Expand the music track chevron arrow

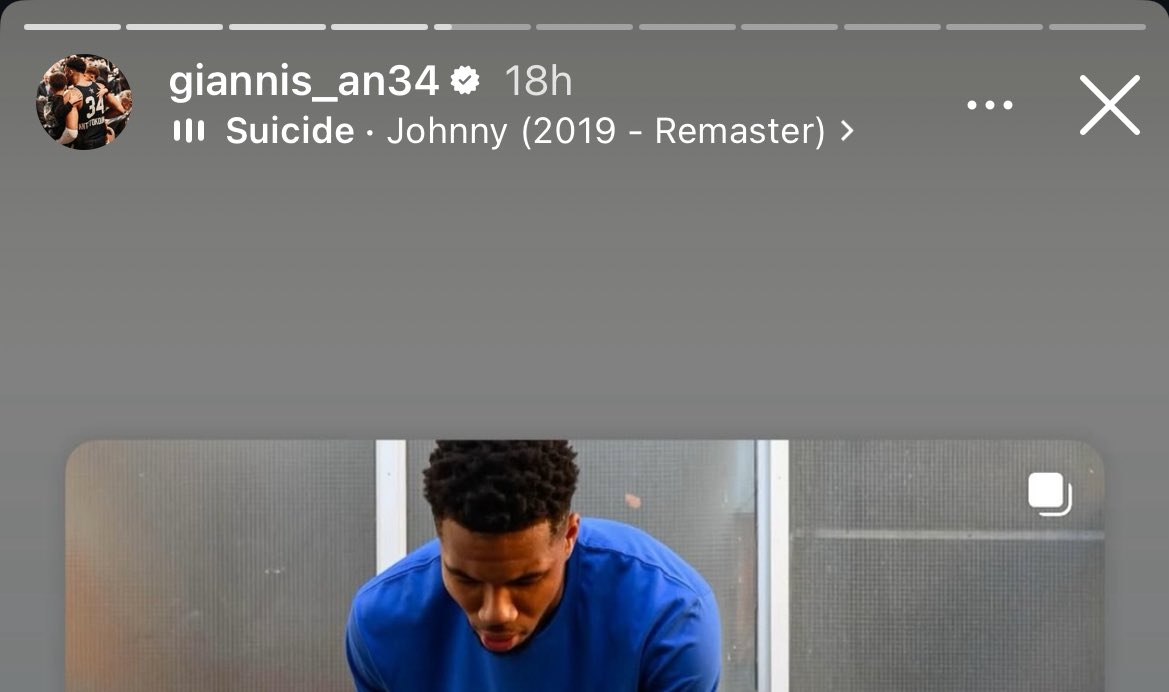(846, 131)
